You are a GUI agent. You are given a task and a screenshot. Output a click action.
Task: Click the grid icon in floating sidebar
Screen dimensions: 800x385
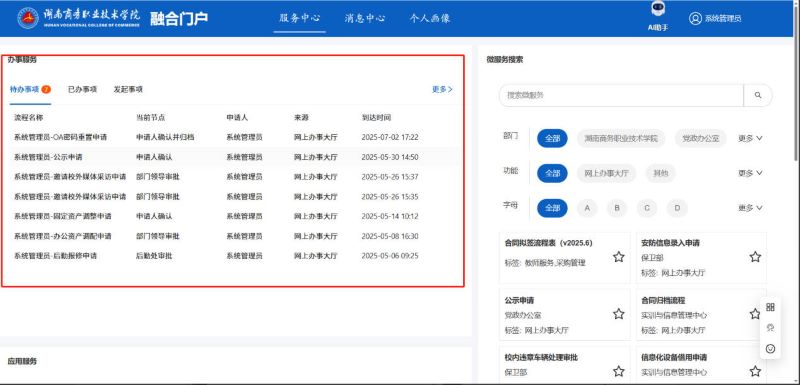pos(770,307)
